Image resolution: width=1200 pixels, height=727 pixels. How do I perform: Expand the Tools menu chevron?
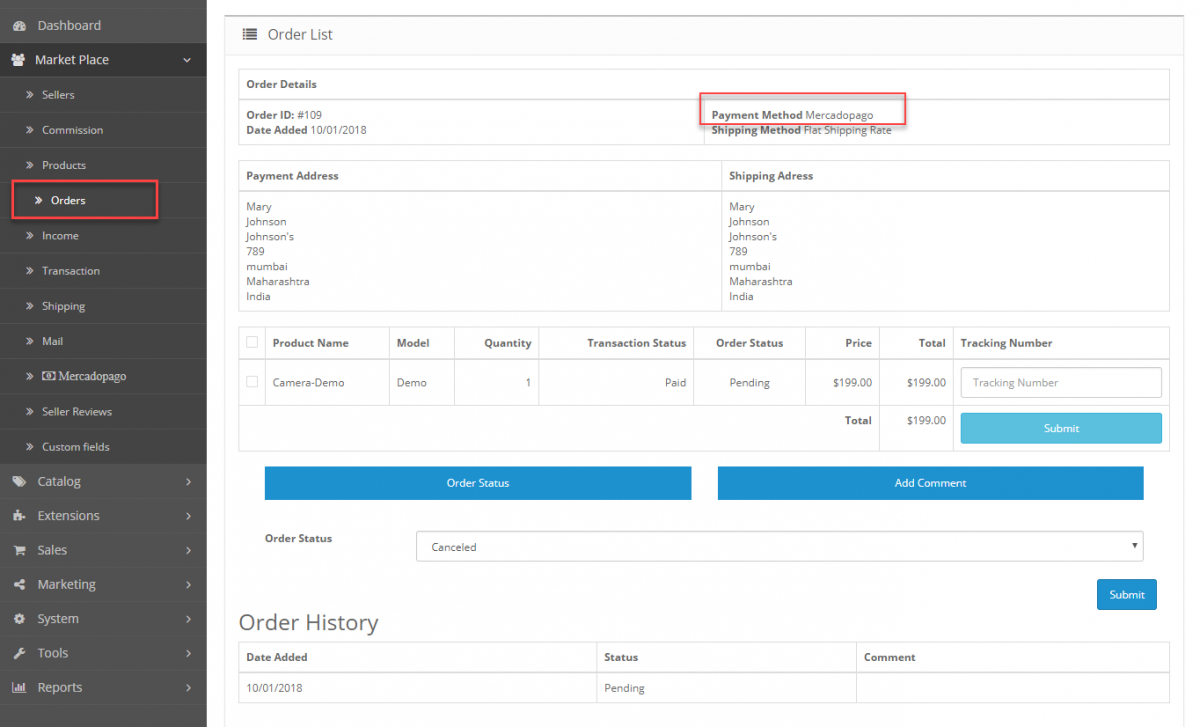[188, 653]
